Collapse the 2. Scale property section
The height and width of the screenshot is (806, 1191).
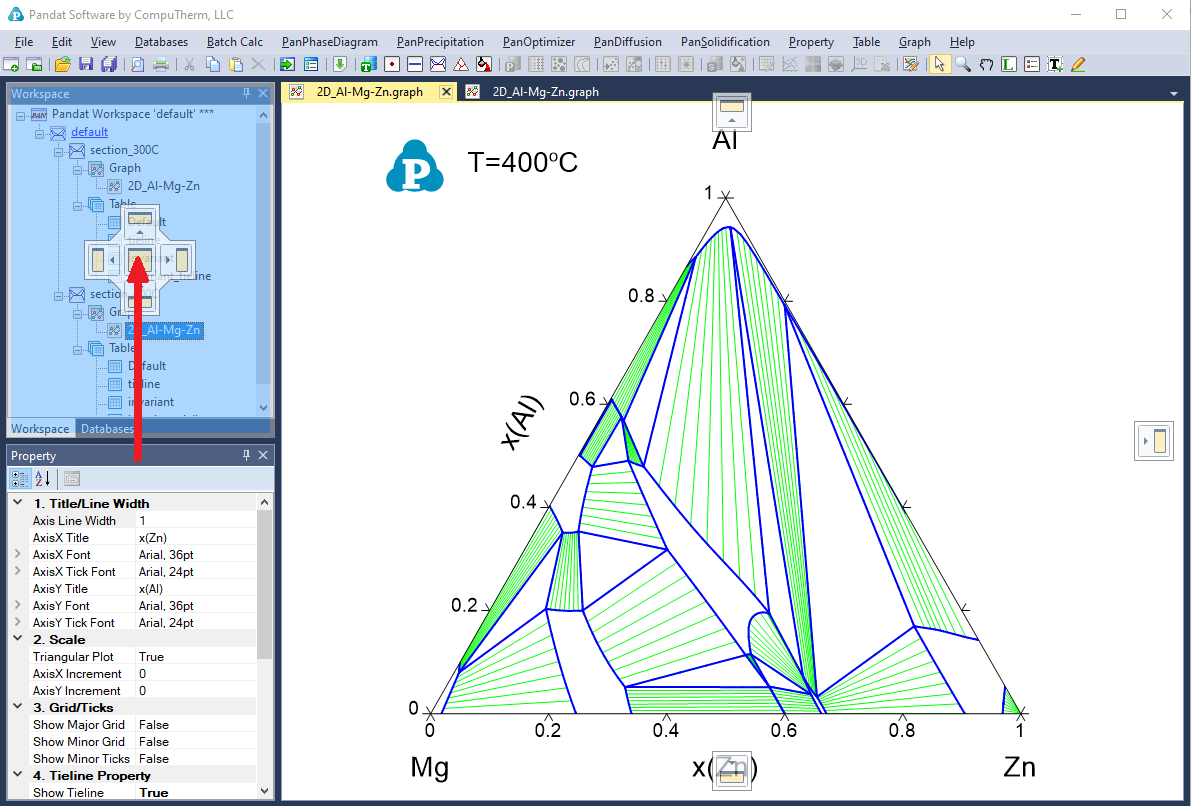[17, 639]
